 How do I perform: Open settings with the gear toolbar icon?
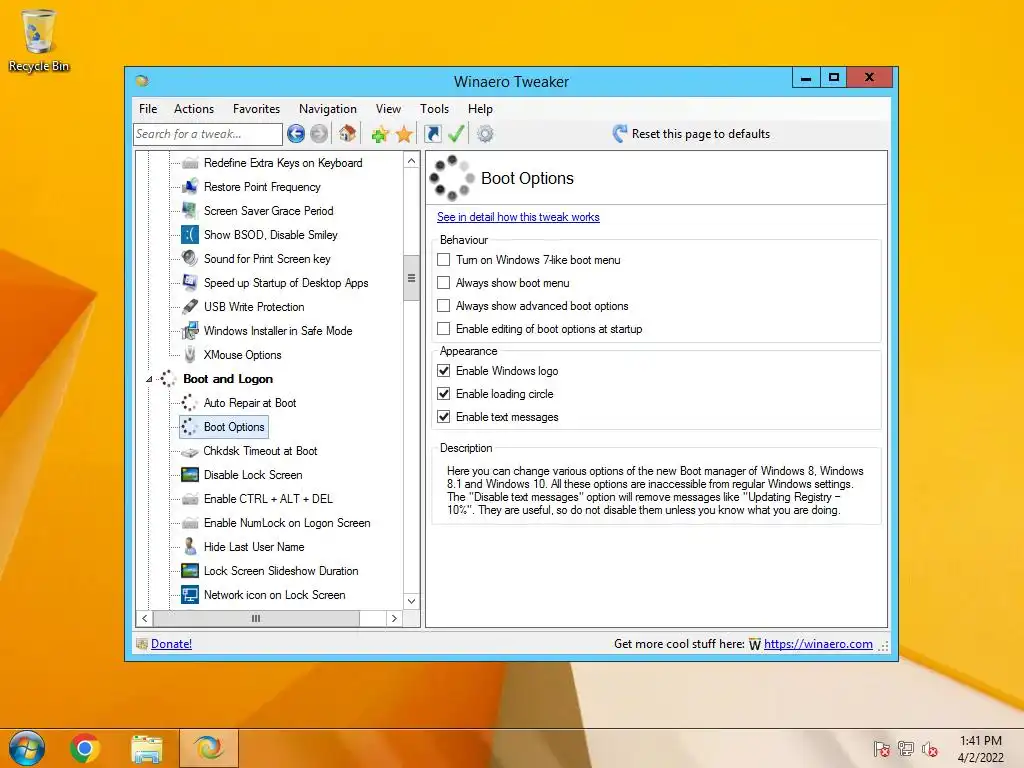pyautogui.click(x=485, y=134)
